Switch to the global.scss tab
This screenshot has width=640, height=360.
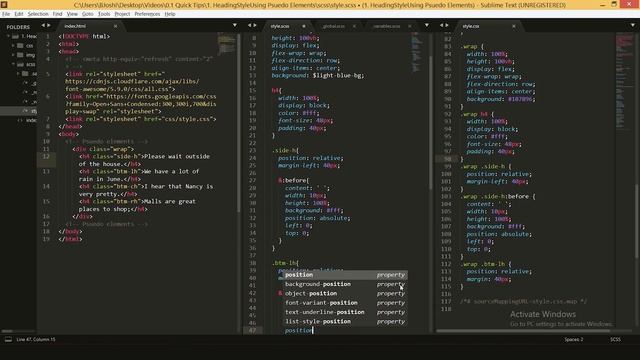coord(334,26)
